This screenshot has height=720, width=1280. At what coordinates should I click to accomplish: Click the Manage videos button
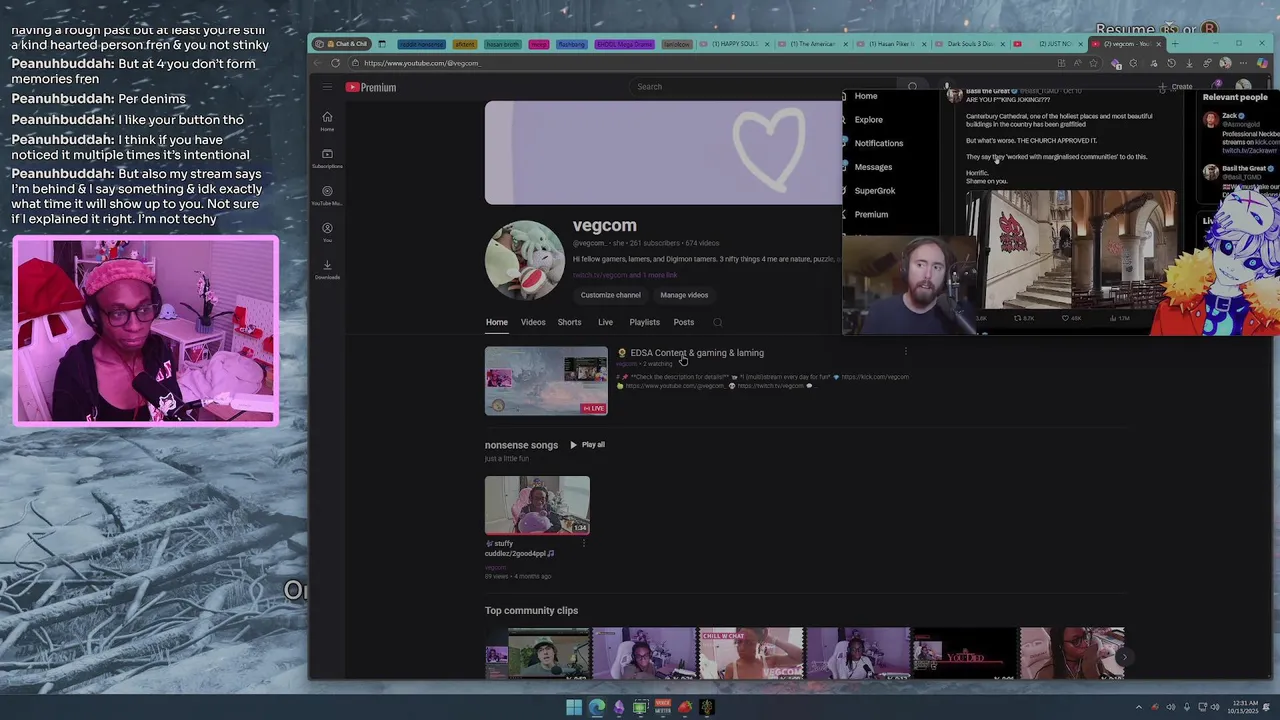click(x=684, y=295)
